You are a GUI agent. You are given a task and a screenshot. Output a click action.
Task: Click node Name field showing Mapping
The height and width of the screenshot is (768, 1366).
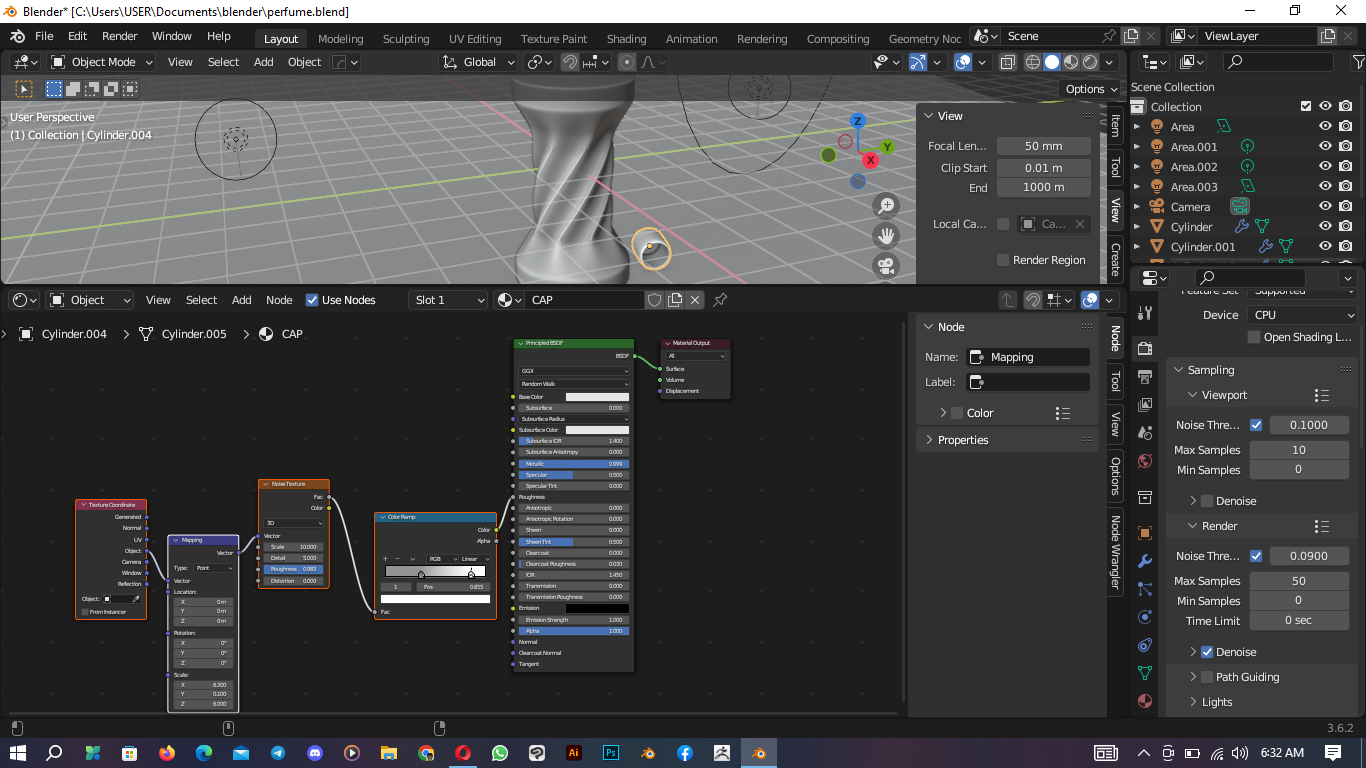[1028, 357]
